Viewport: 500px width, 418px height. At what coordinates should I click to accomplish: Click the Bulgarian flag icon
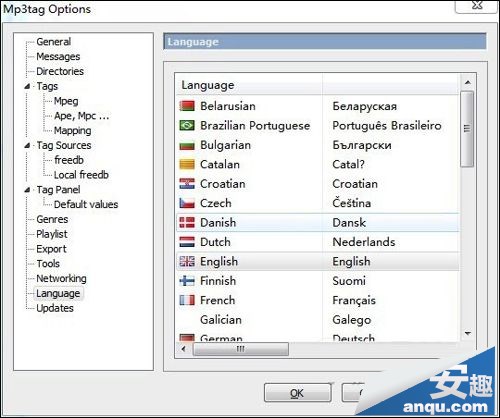pos(187,145)
